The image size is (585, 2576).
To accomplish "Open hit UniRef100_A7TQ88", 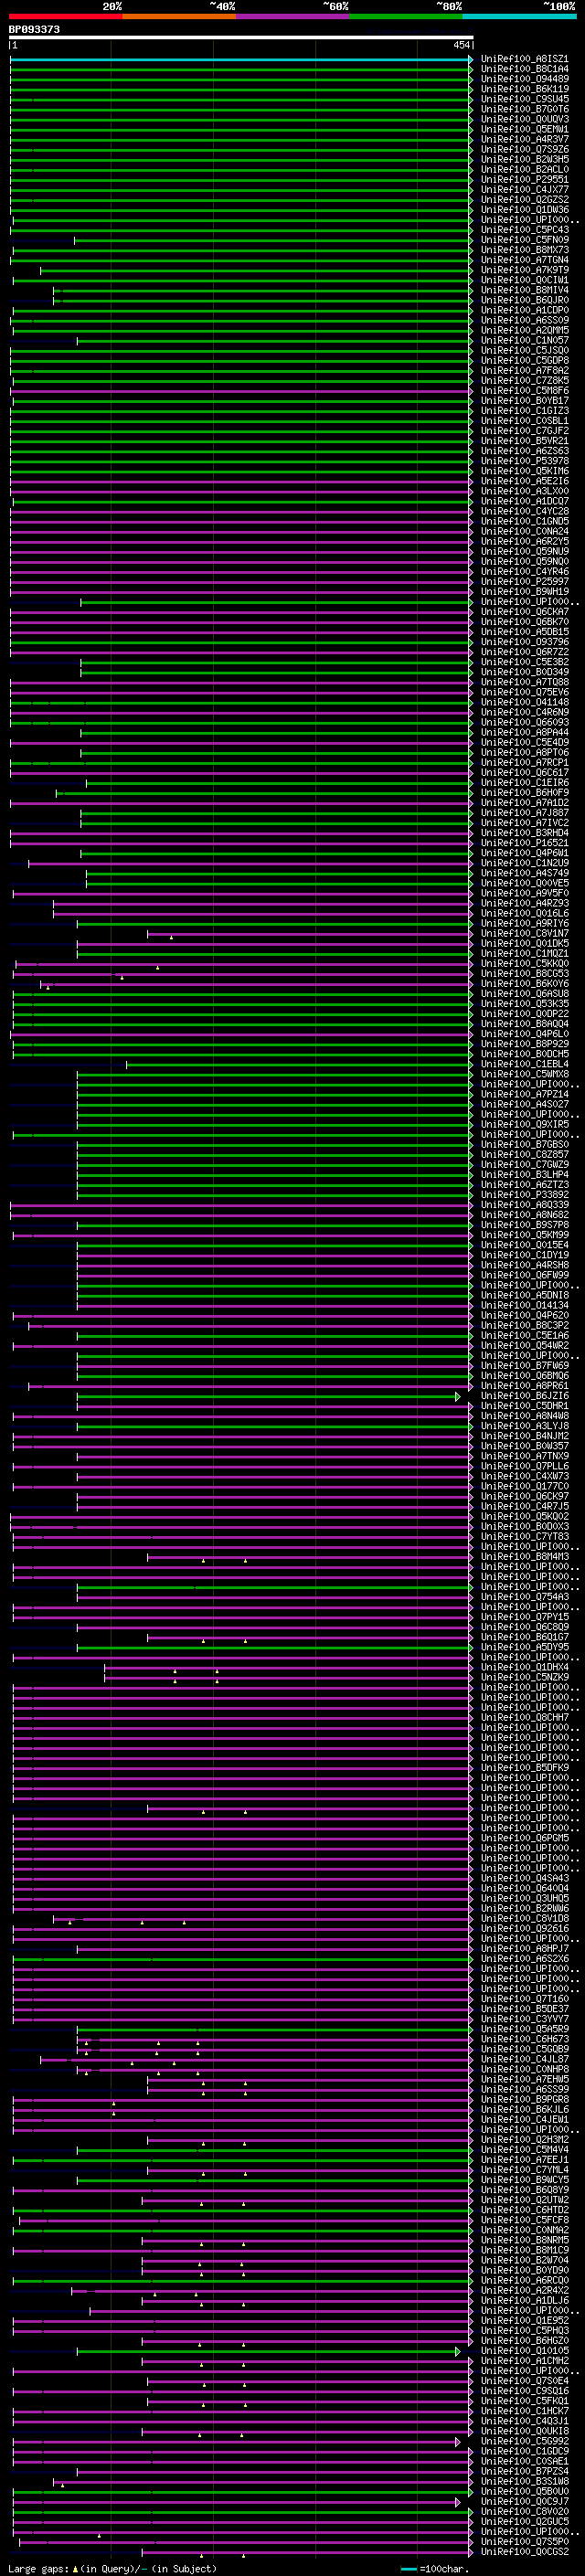I will 524,682.
